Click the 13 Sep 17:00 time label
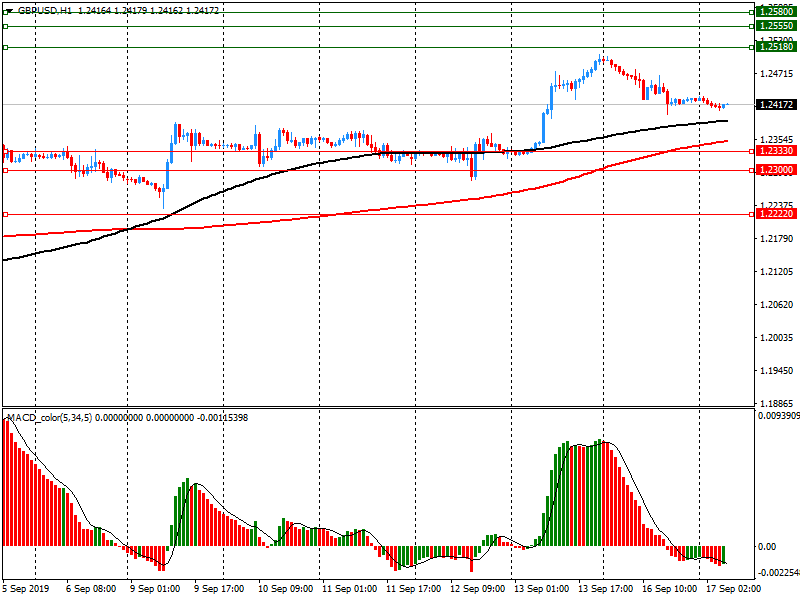Image resolution: width=800 pixels, height=600 pixels. [606, 589]
